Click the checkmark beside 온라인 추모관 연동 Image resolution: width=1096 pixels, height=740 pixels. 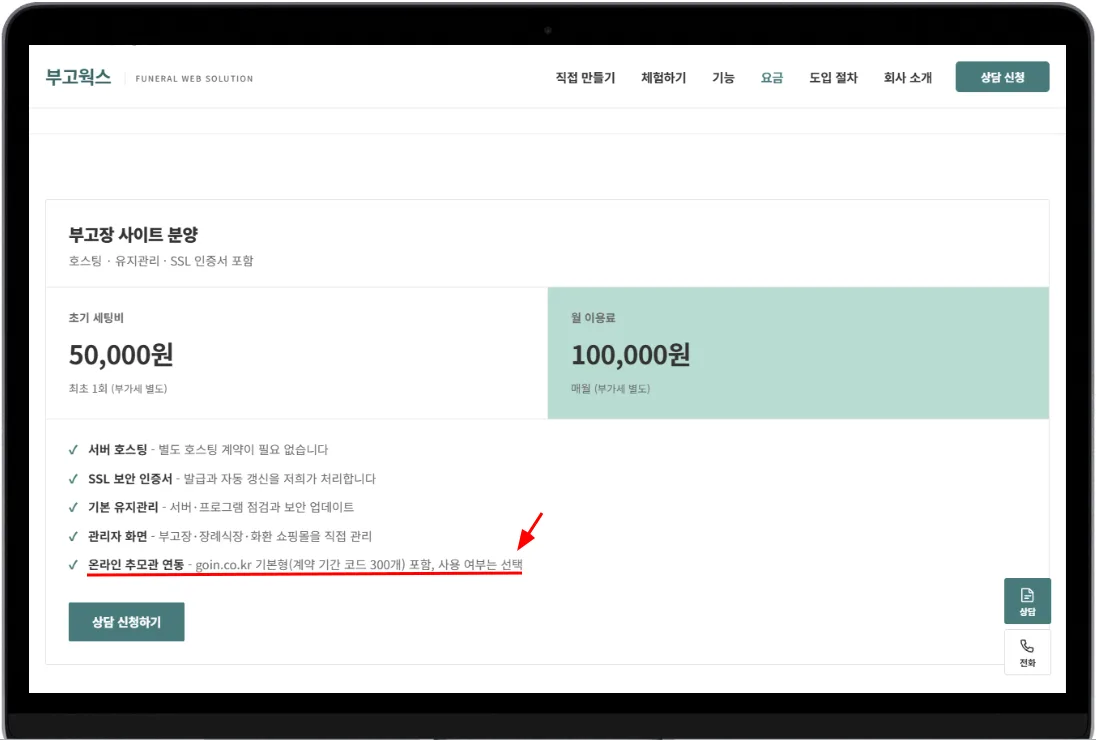pyautogui.click(x=73, y=565)
